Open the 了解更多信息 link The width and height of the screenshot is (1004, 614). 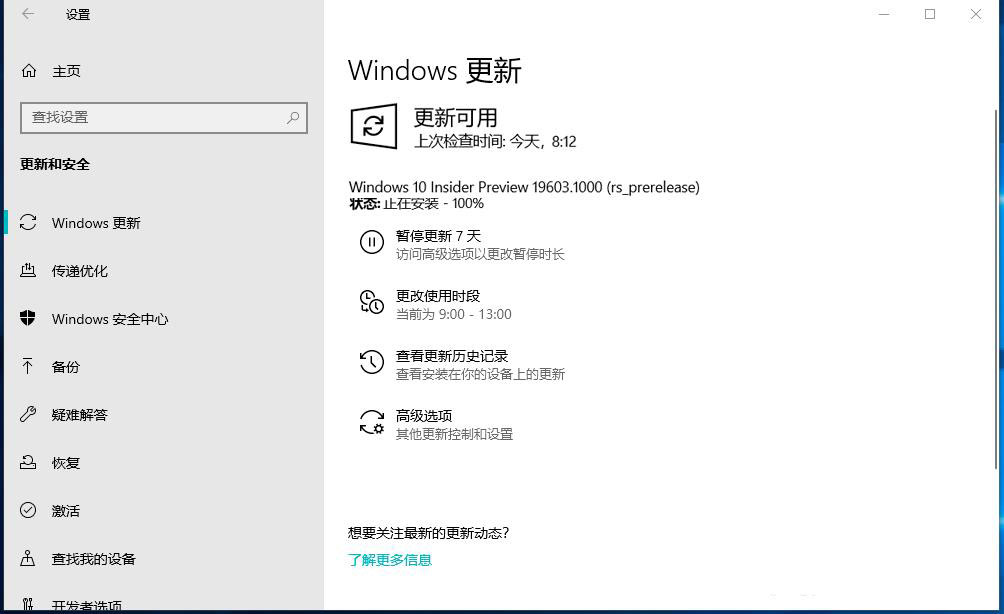(390, 560)
